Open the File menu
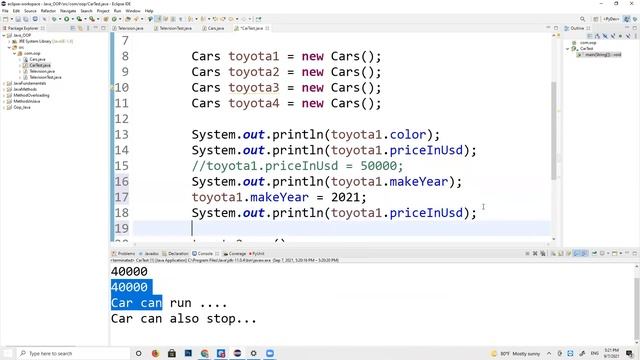Screen dimensions: 640x360 [5, 11]
